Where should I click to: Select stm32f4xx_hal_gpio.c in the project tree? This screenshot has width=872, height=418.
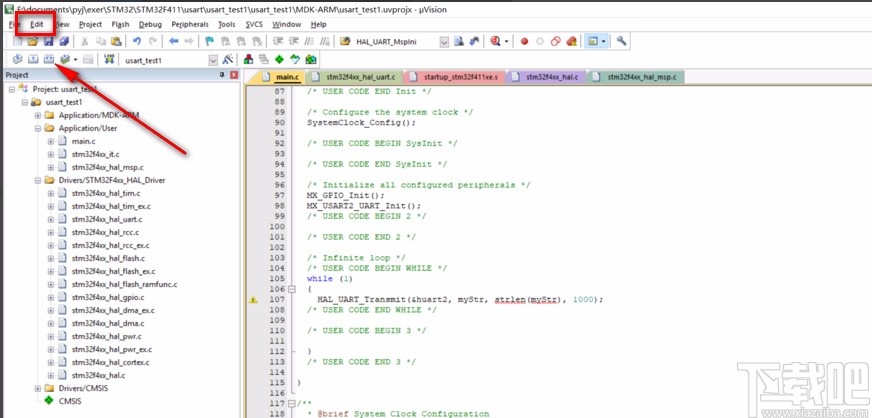(108, 297)
